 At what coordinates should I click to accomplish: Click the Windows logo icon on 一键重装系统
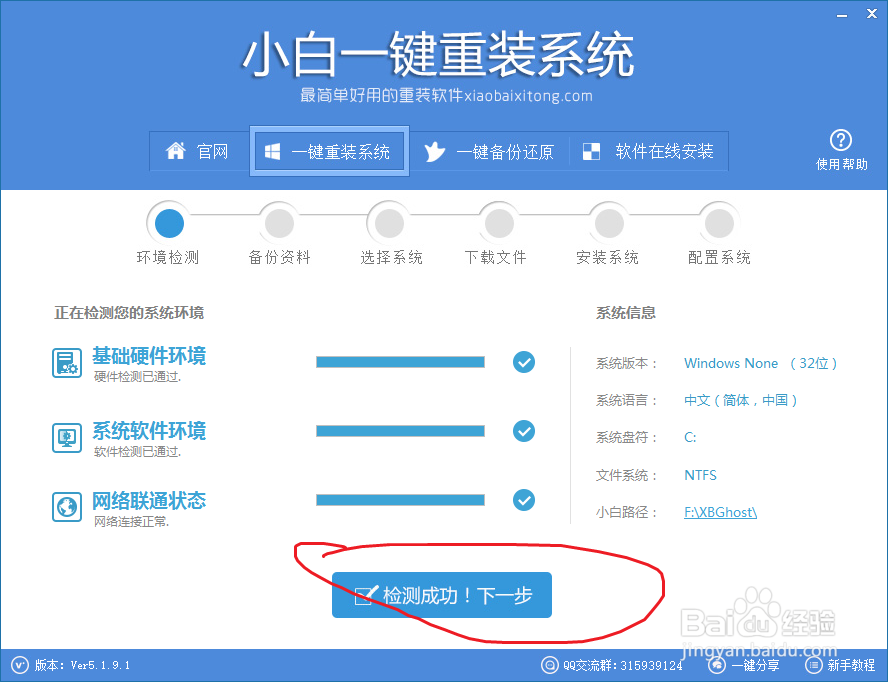272,151
